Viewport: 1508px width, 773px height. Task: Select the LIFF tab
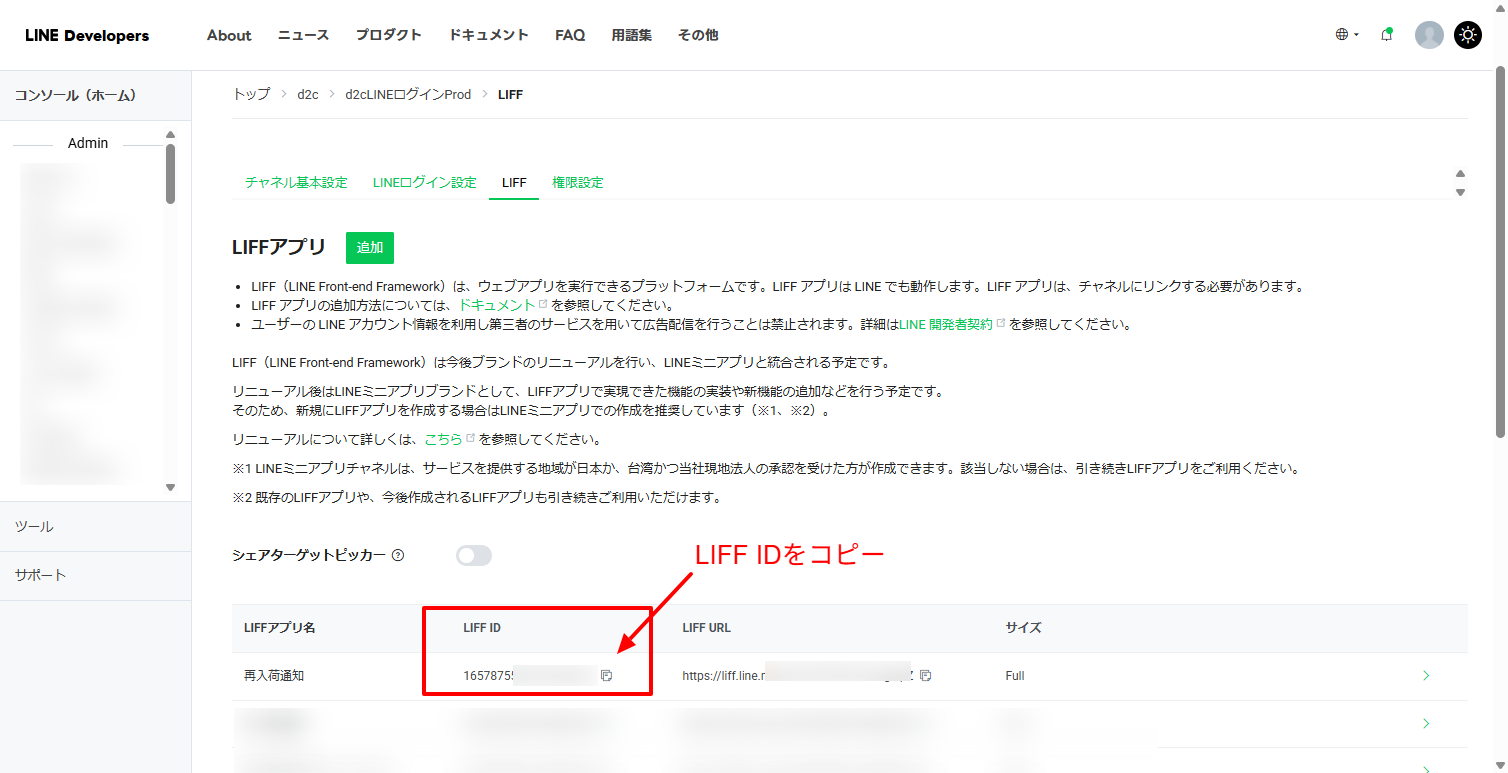[x=514, y=183]
